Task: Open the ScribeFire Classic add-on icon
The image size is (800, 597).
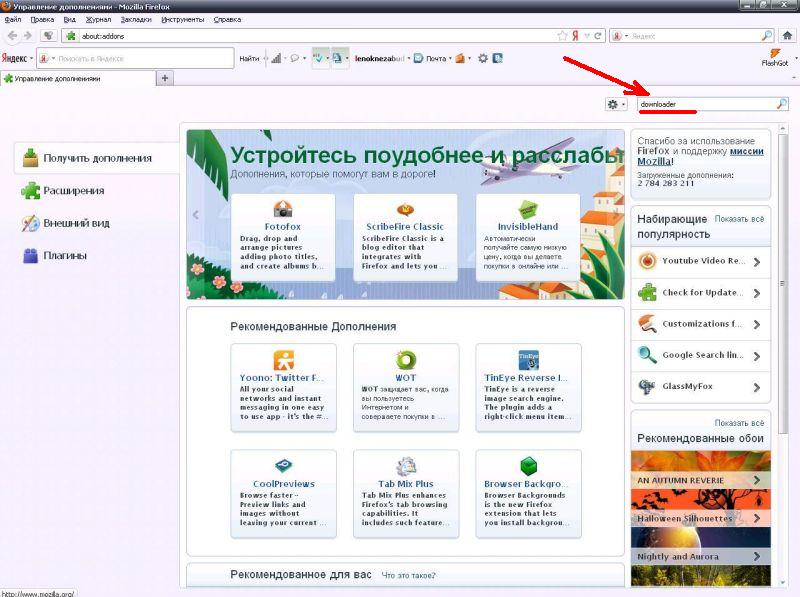Action: pyautogui.click(x=405, y=209)
